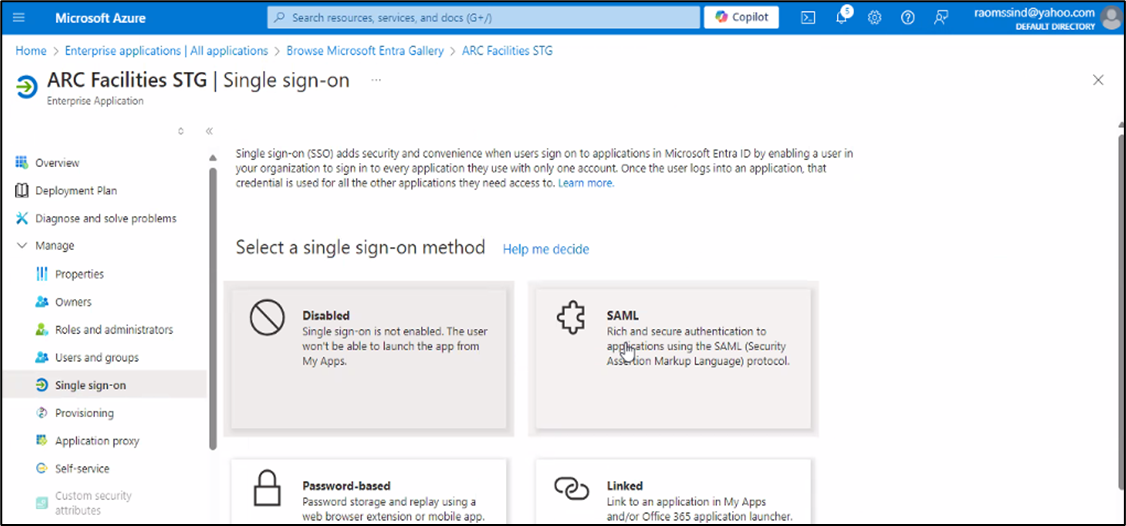Open the notifications bell

(842, 18)
